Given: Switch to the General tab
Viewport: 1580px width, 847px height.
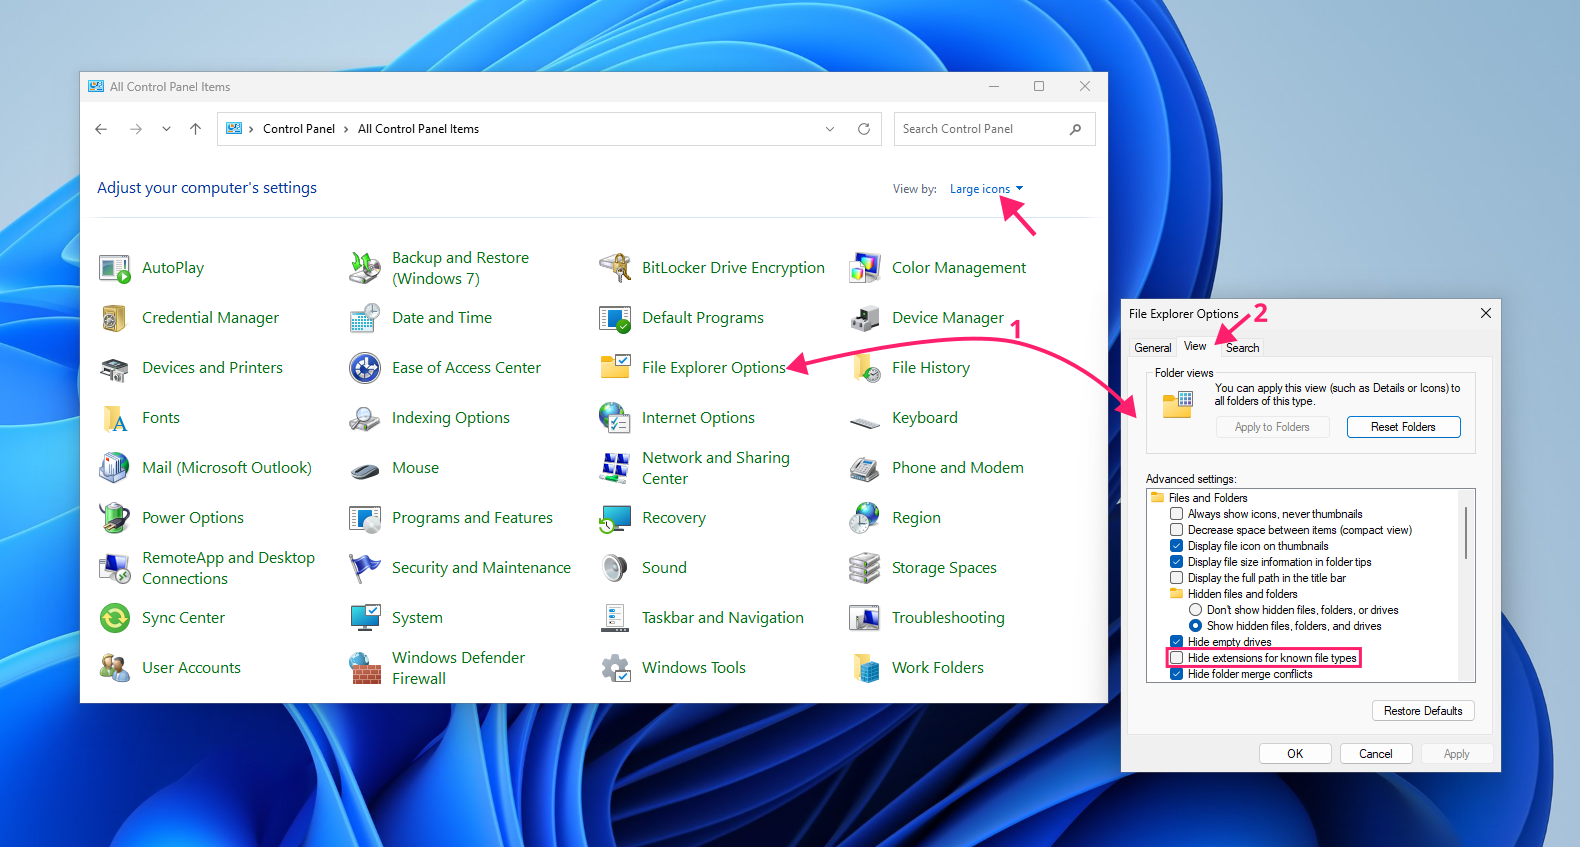Looking at the screenshot, I should tap(1153, 348).
